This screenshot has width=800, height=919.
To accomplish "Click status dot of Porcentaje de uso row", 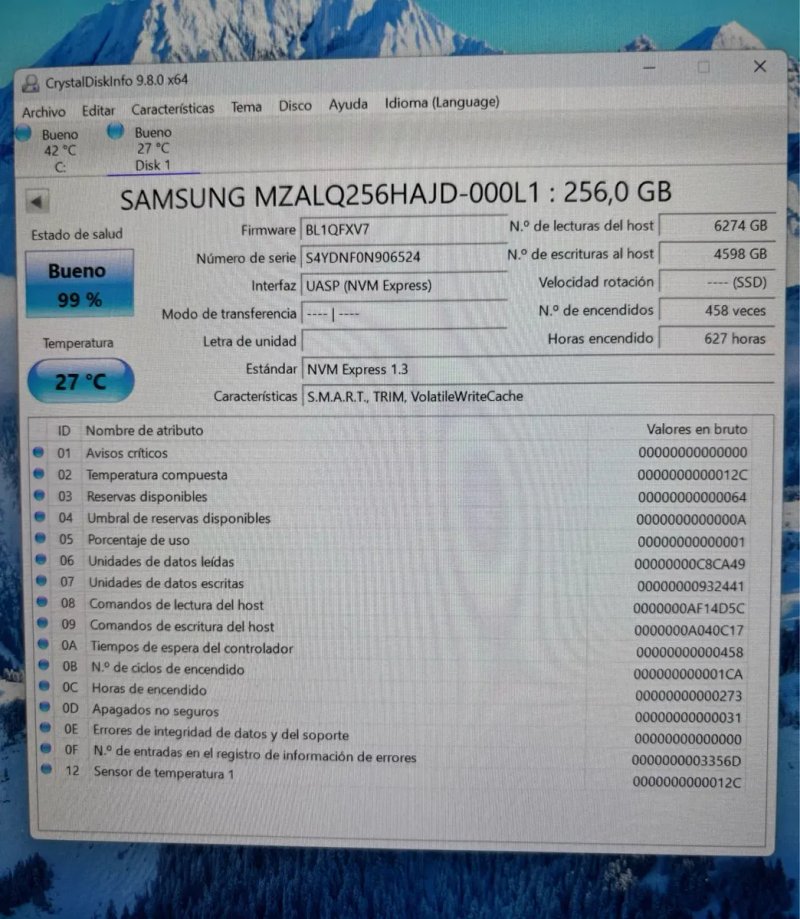I will [x=40, y=538].
